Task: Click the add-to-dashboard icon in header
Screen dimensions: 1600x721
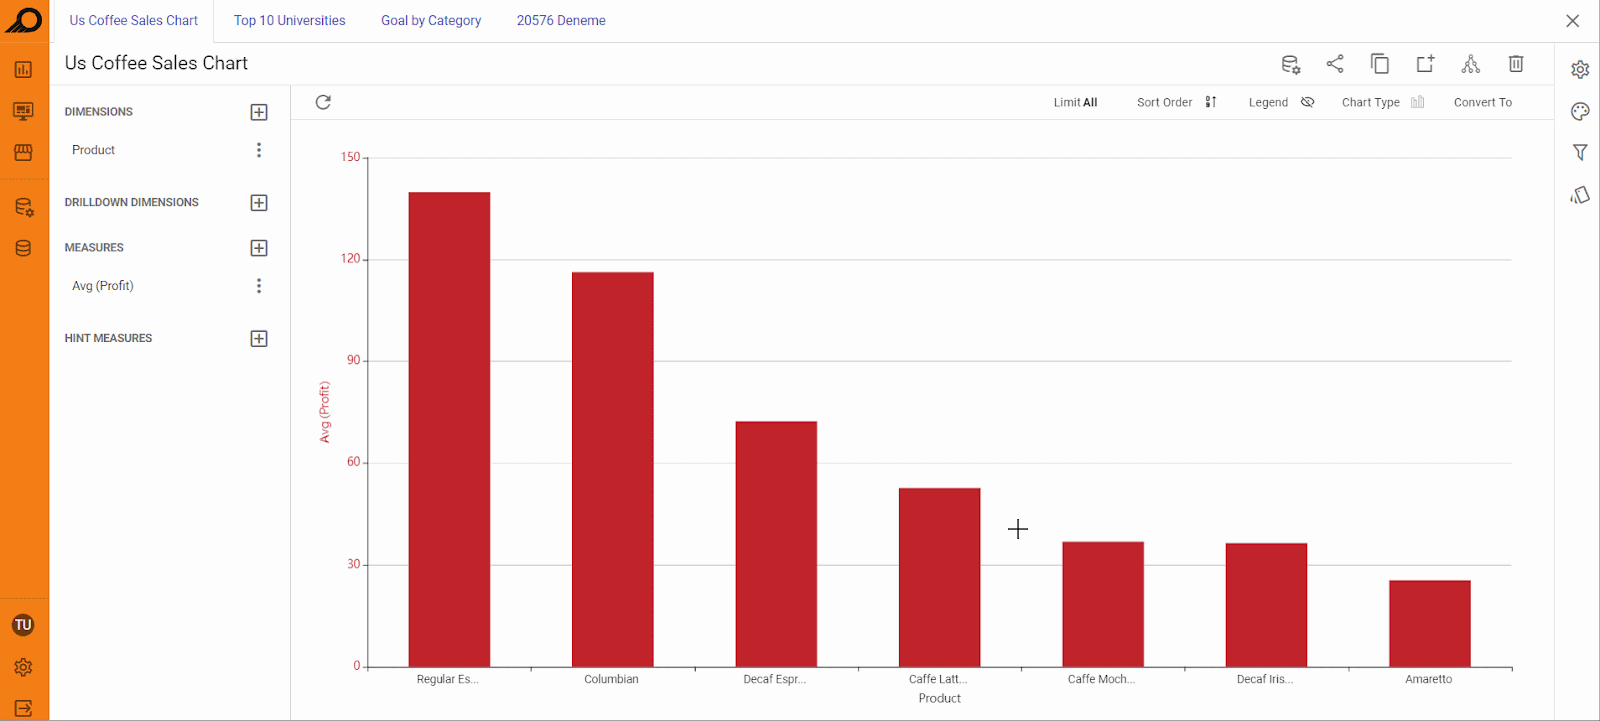Action: 1425,64
